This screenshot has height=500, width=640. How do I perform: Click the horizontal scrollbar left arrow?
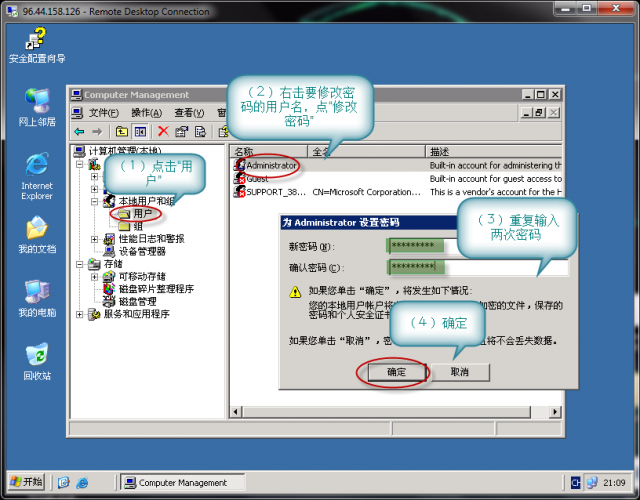pos(236,412)
